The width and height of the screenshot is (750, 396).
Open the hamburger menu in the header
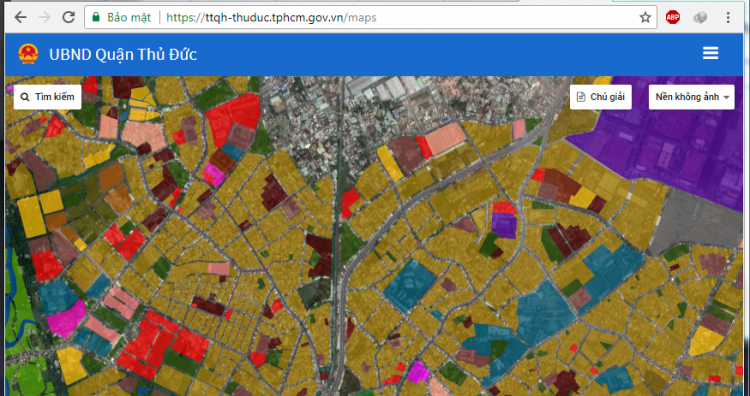(710, 53)
